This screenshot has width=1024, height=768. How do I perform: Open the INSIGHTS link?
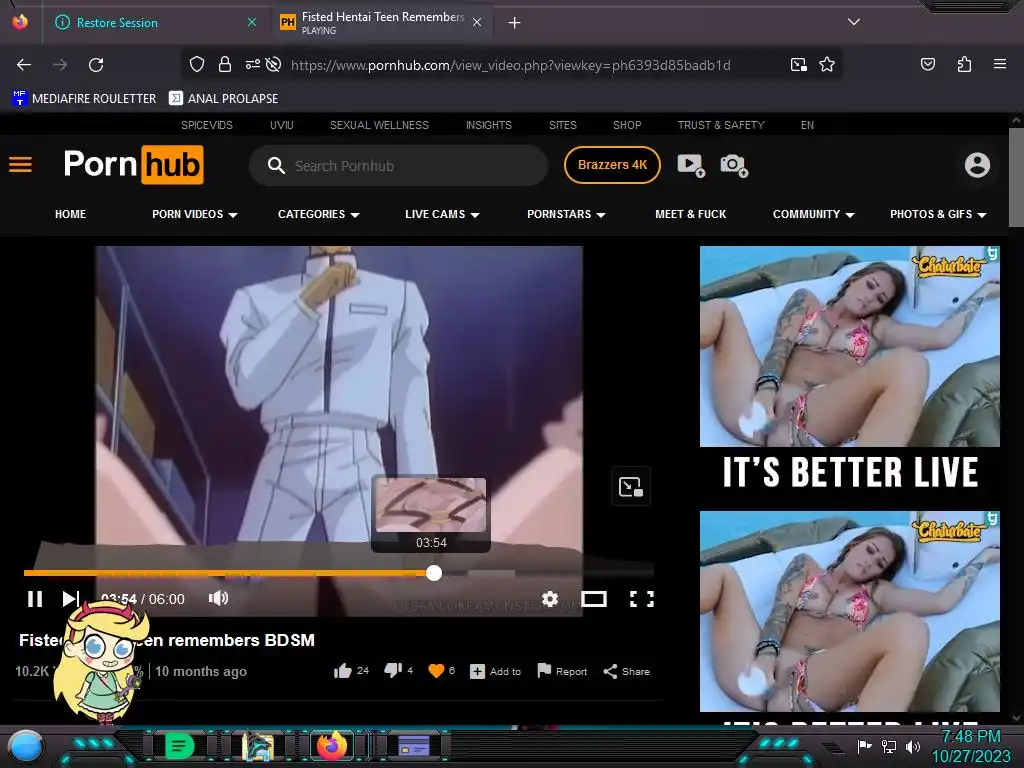click(488, 125)
